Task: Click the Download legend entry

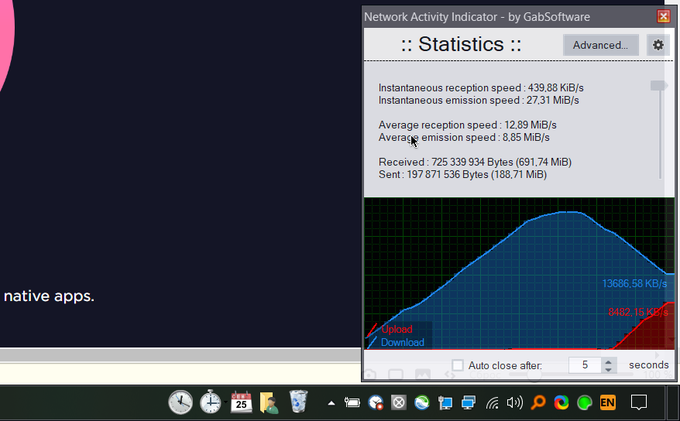Action: [402, 342]
